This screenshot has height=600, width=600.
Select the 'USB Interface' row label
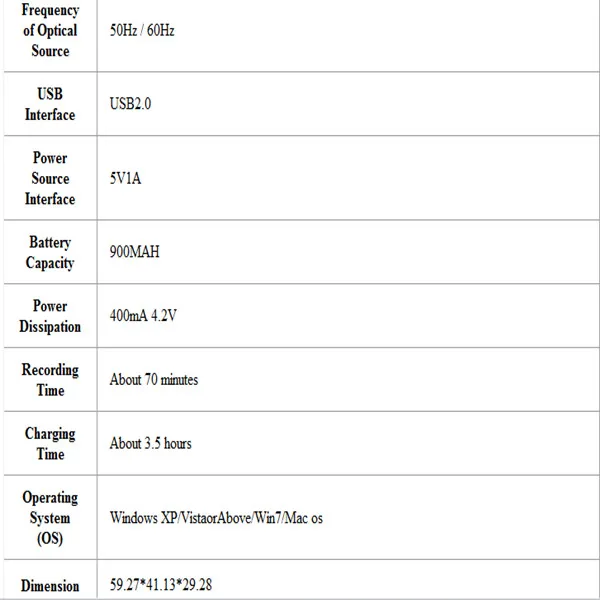[x=50, y=104]
